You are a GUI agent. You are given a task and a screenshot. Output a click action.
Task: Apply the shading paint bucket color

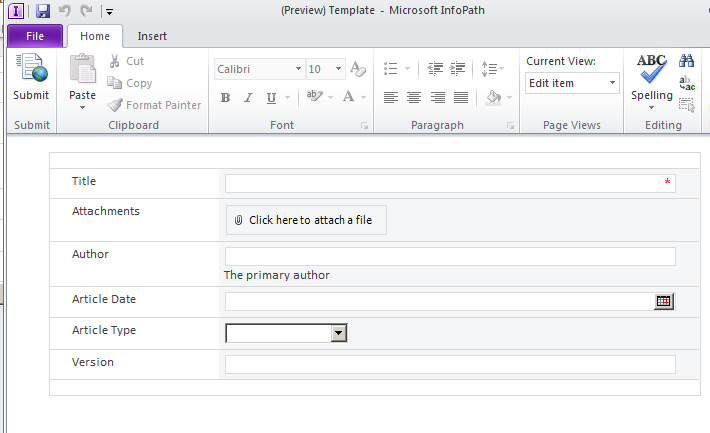coord(494,97)
